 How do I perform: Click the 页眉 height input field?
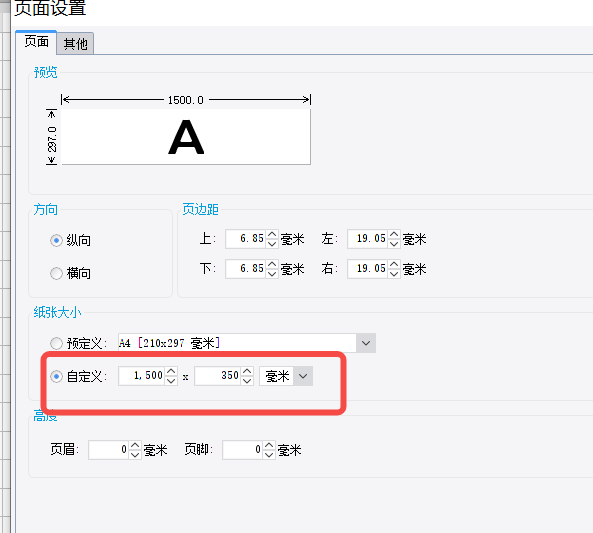coord(109,450)
